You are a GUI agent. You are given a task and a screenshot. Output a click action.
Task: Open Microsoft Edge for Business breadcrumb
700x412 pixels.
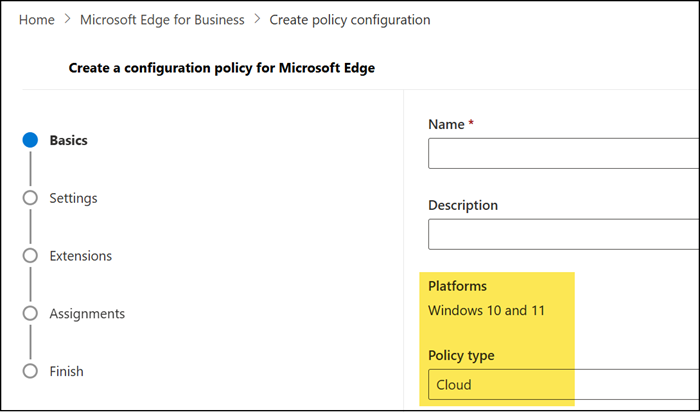[x=162, y=20]
